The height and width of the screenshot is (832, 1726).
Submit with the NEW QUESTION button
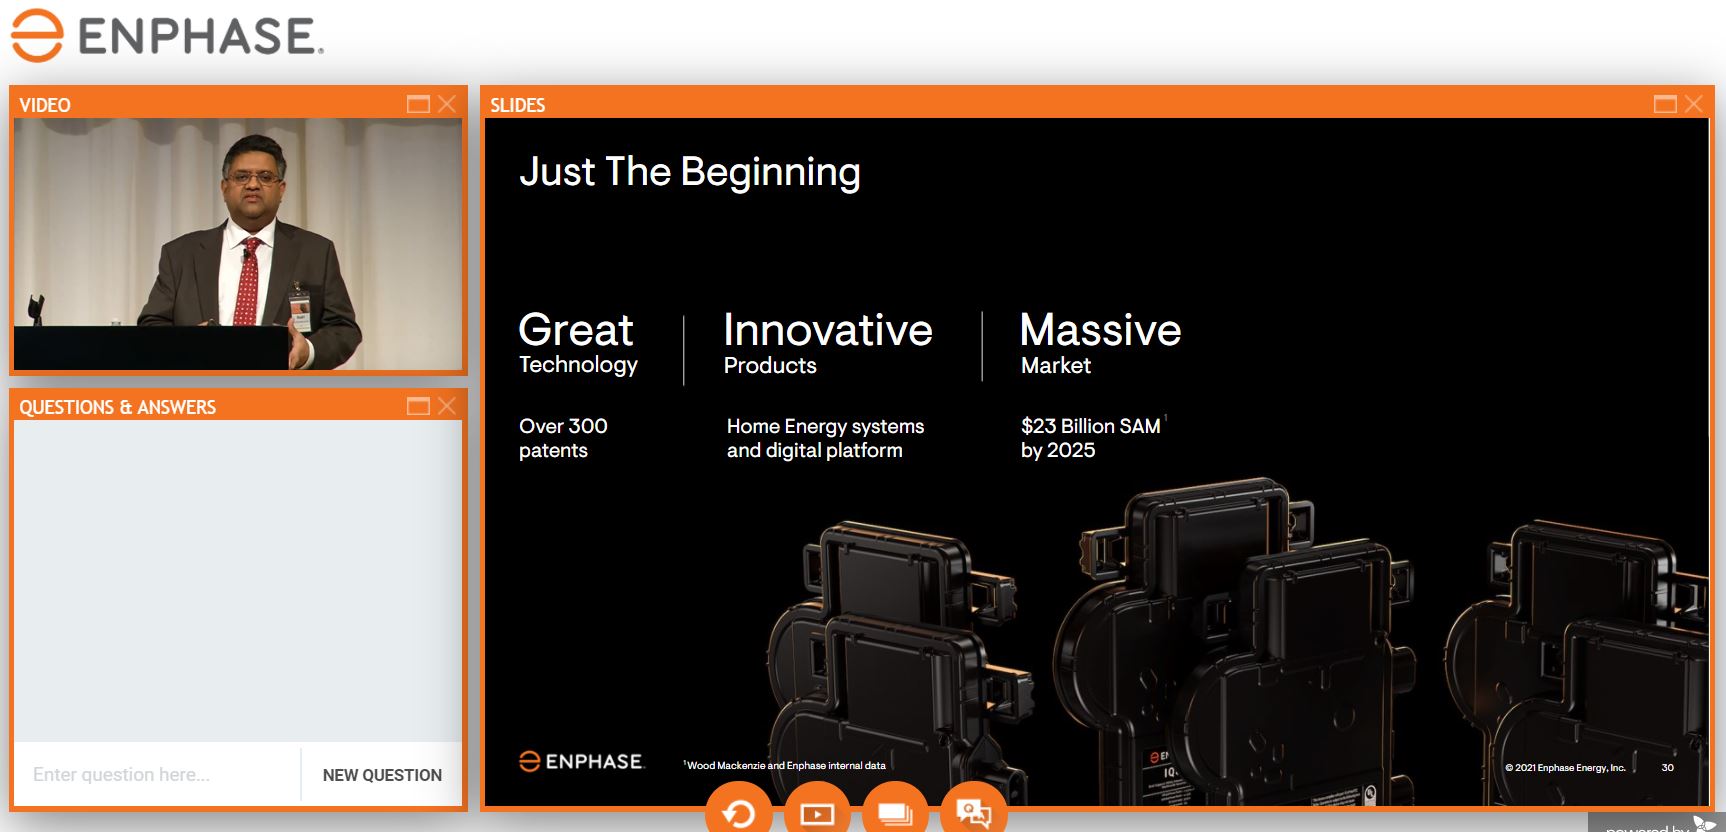coord(382,775)
